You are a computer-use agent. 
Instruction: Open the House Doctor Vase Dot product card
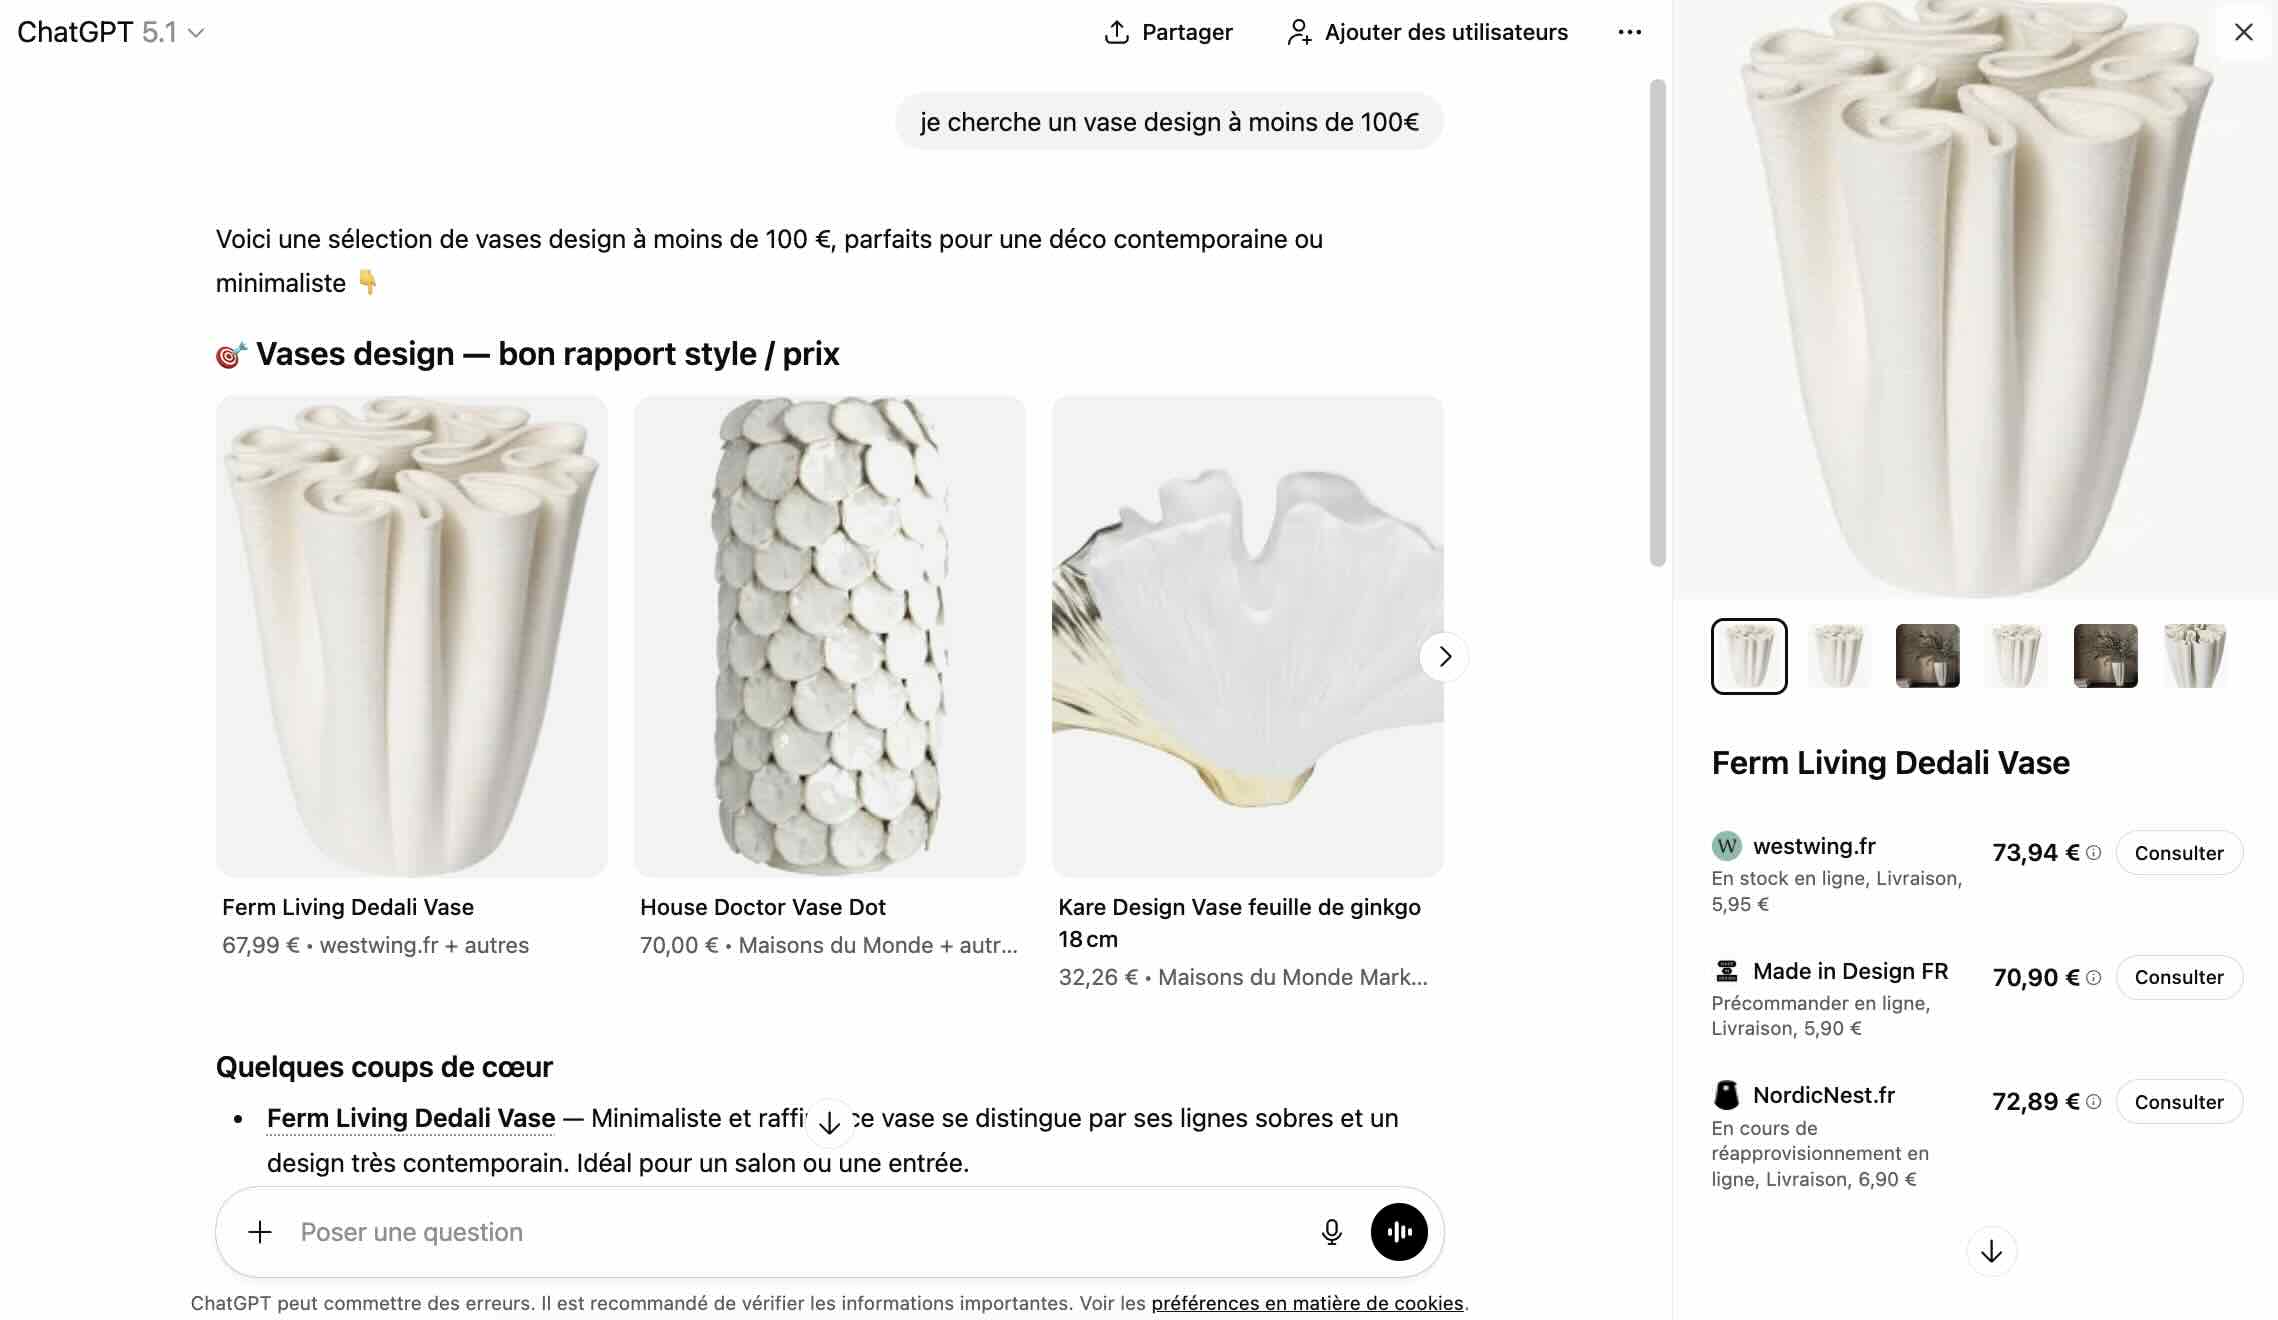pos(829,636)
